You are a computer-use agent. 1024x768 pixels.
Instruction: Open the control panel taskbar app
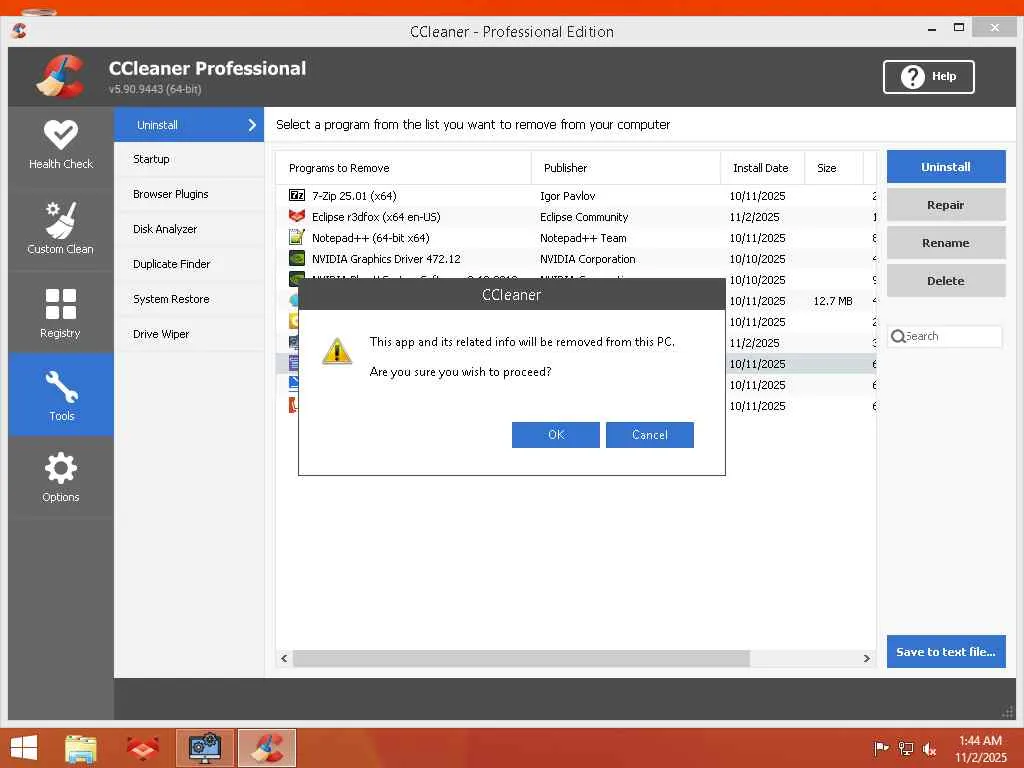click(x=204, y=748)
